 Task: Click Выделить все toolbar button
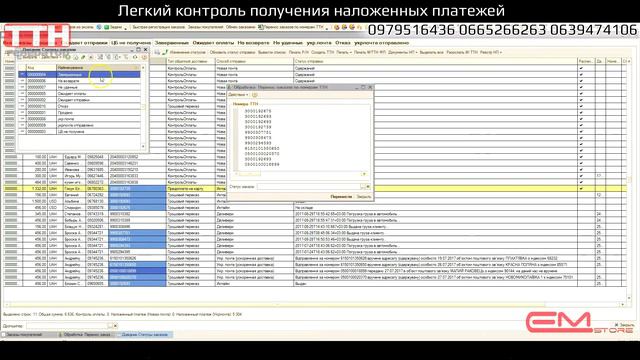(431, 52)
